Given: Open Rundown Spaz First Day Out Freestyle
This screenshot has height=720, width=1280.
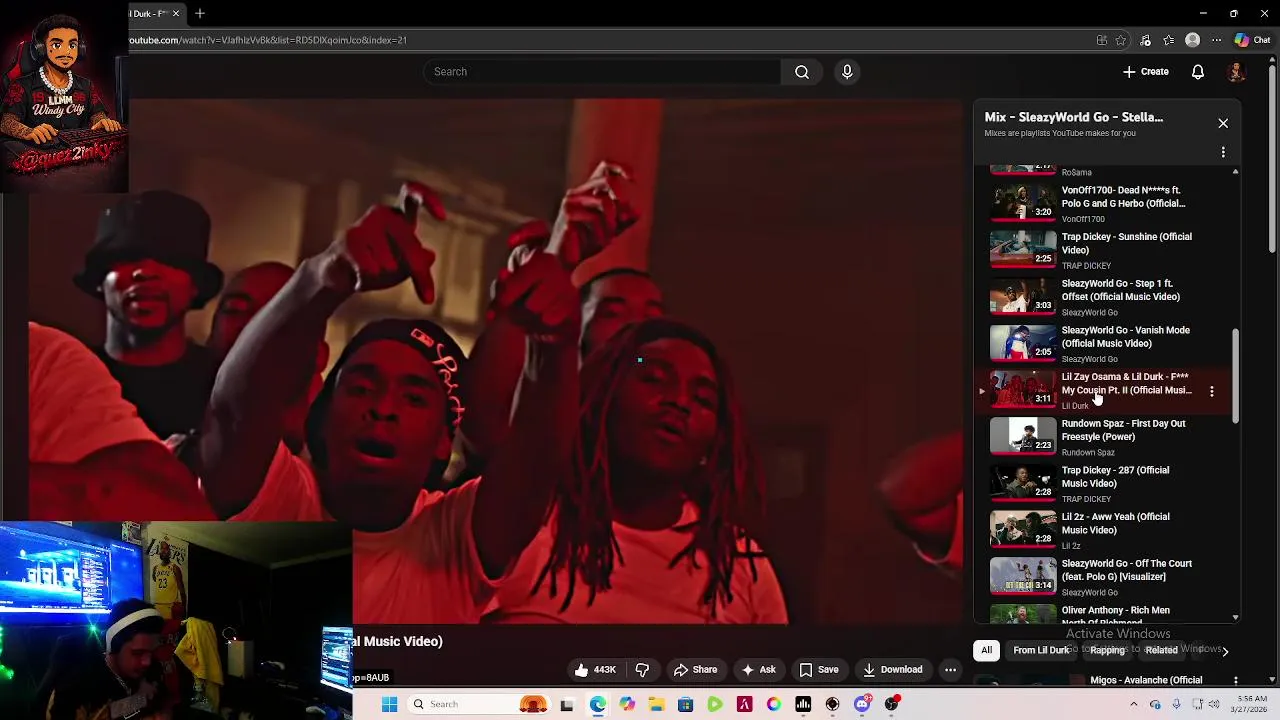Looking at the screenshot, I should point(1123,430).
